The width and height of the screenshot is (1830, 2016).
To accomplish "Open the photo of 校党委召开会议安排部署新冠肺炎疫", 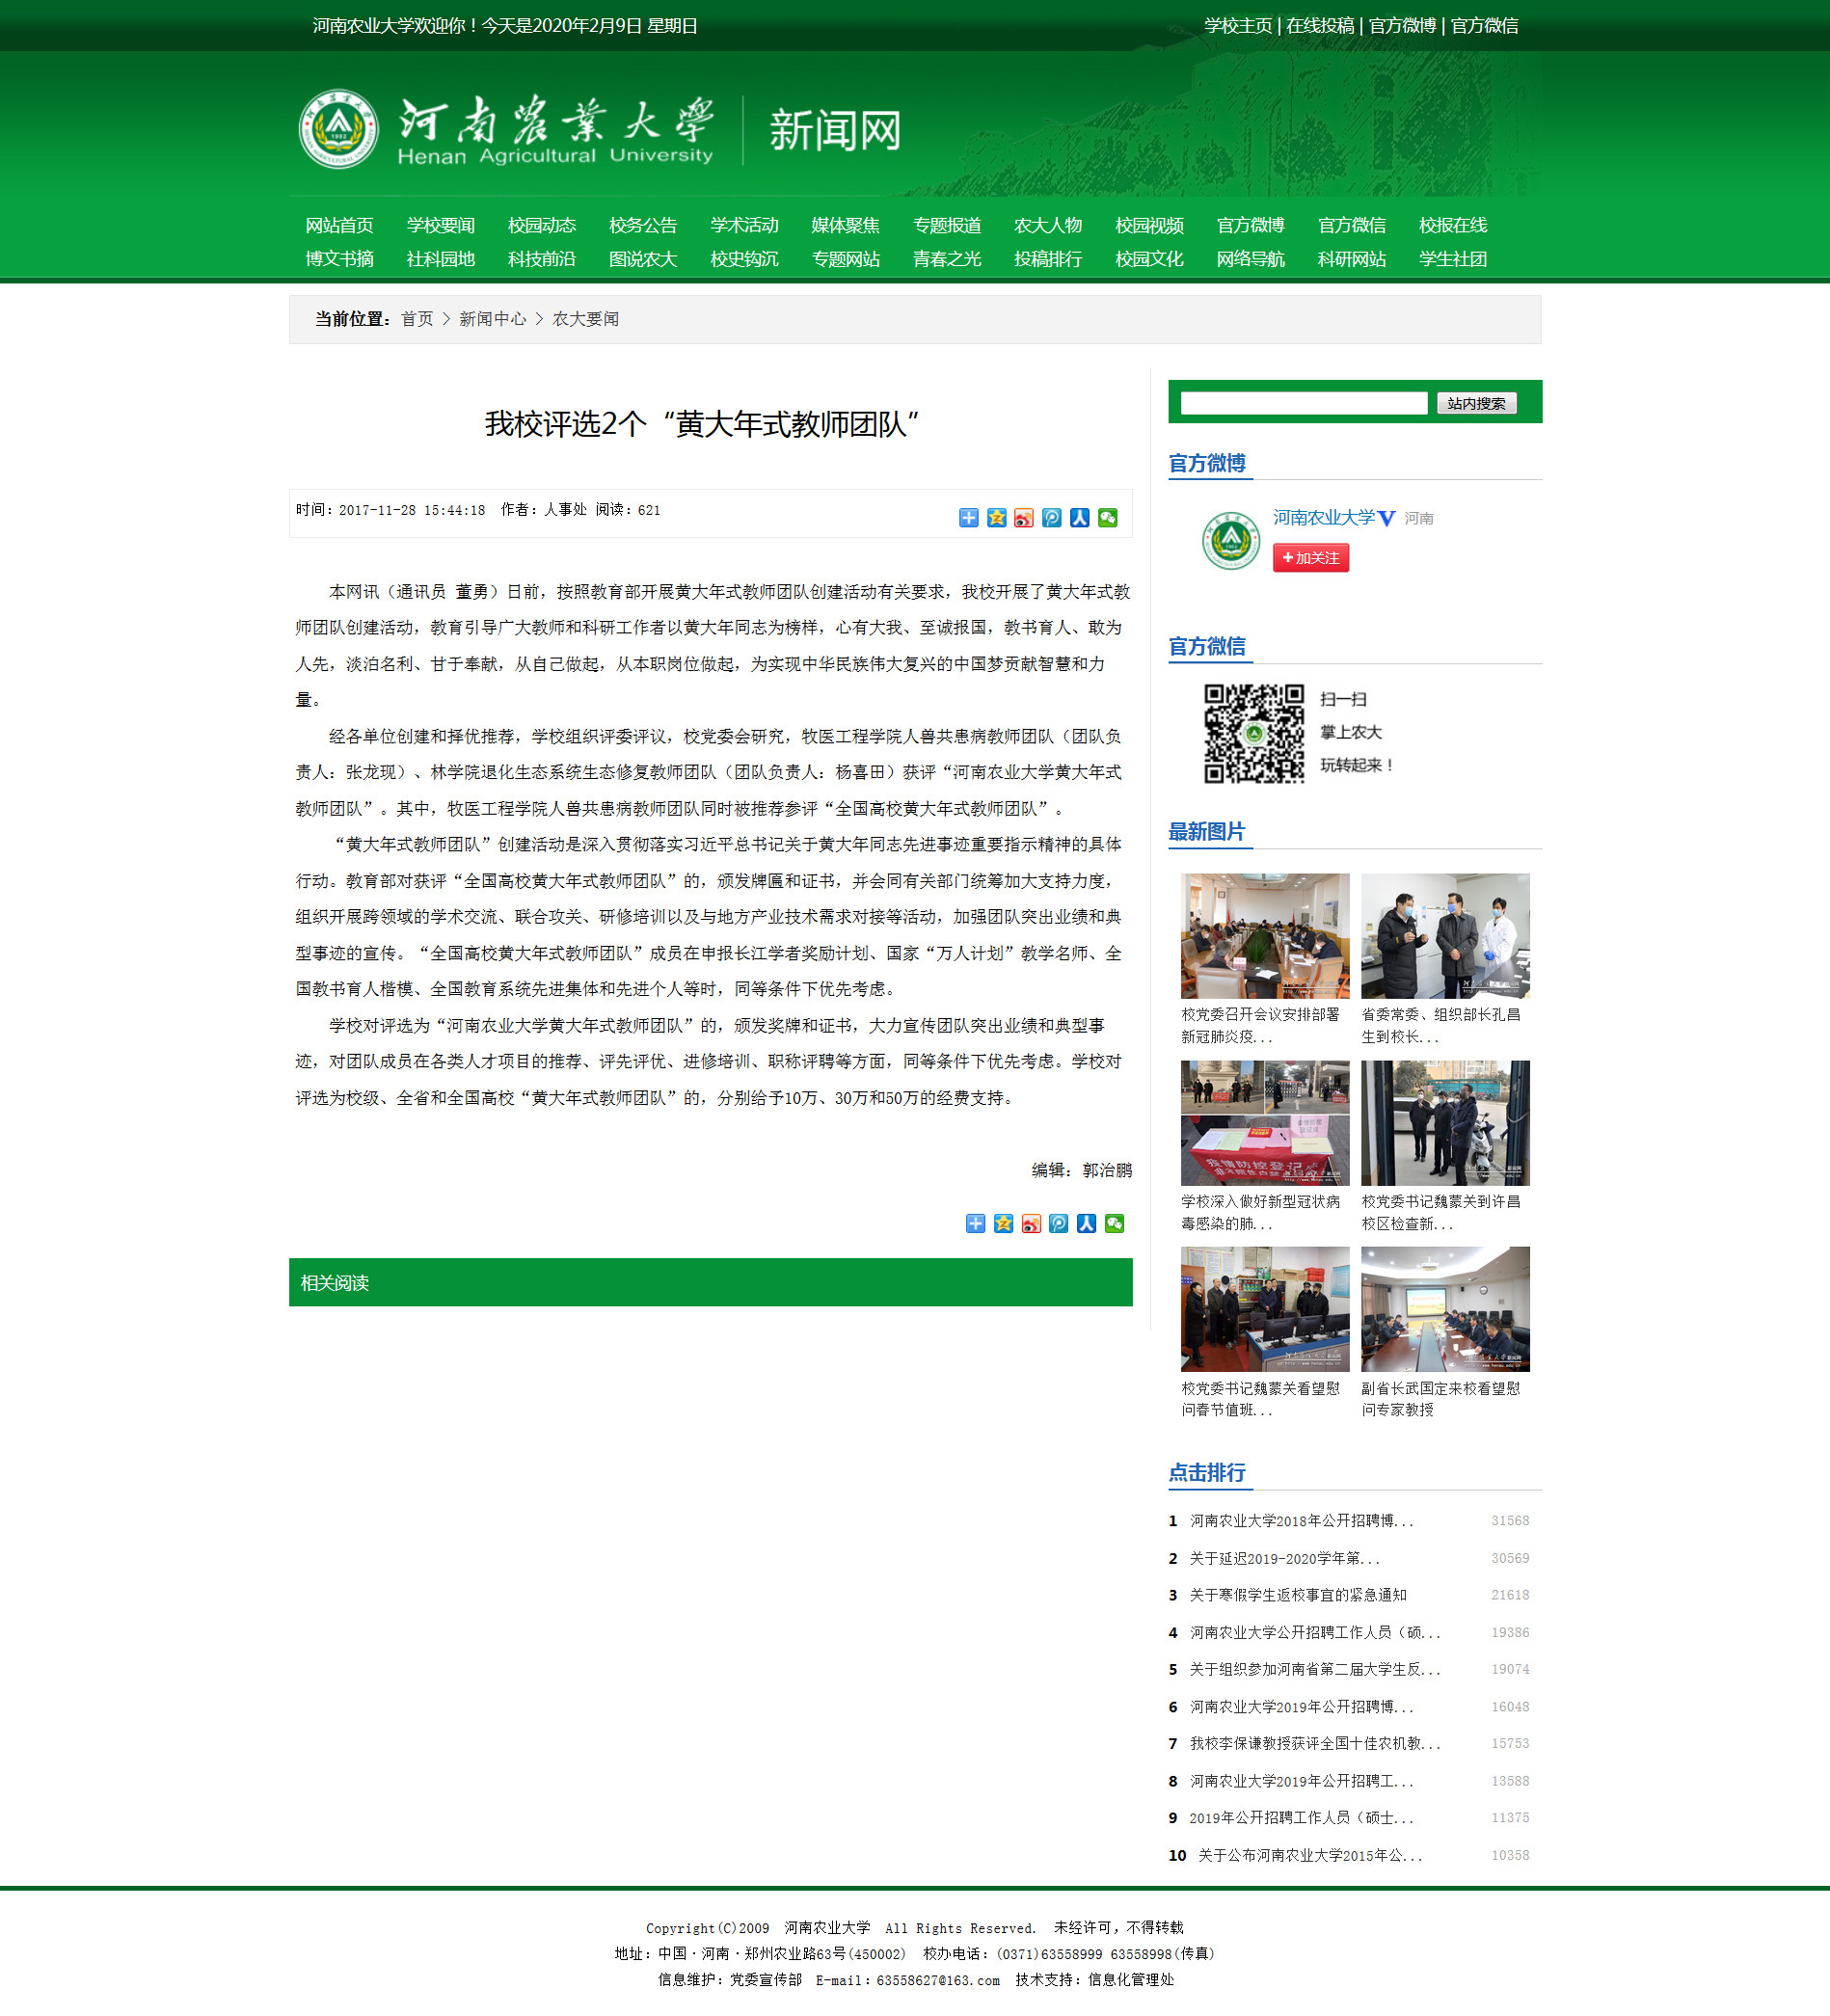I will click(1264, 936).
